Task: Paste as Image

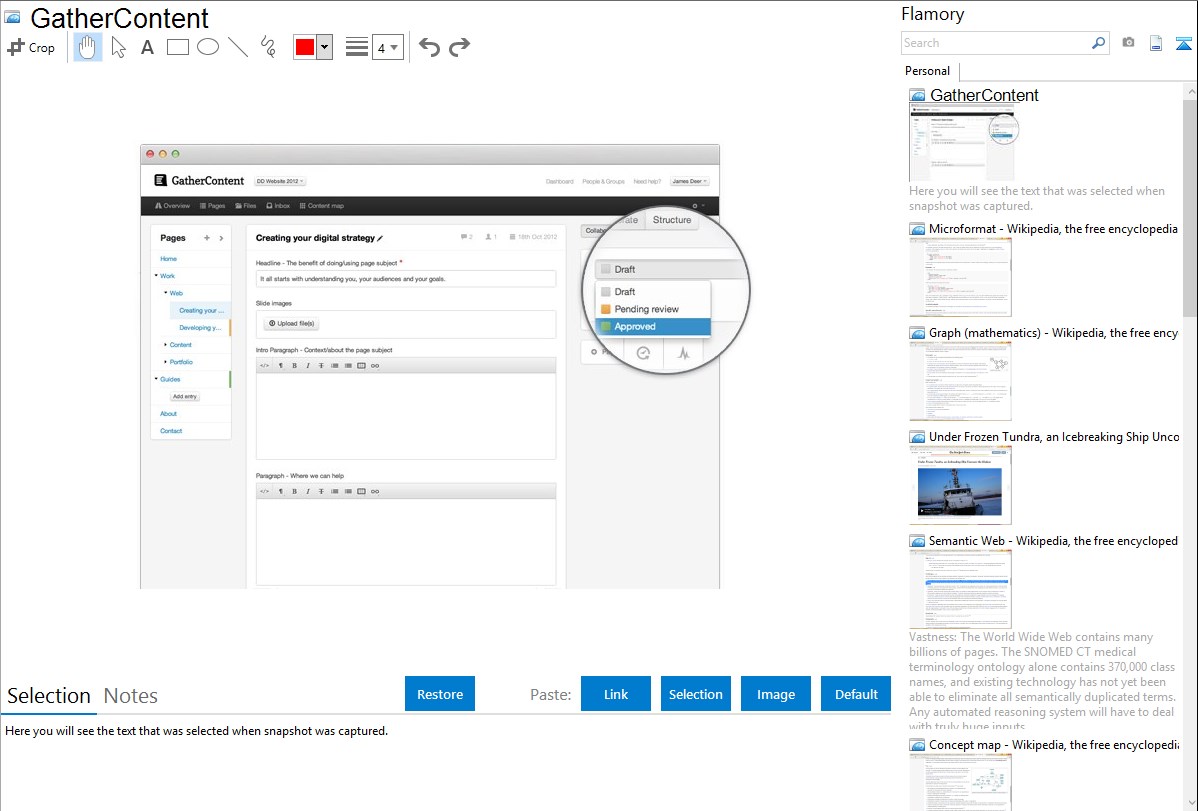Action: click(775, 694)
